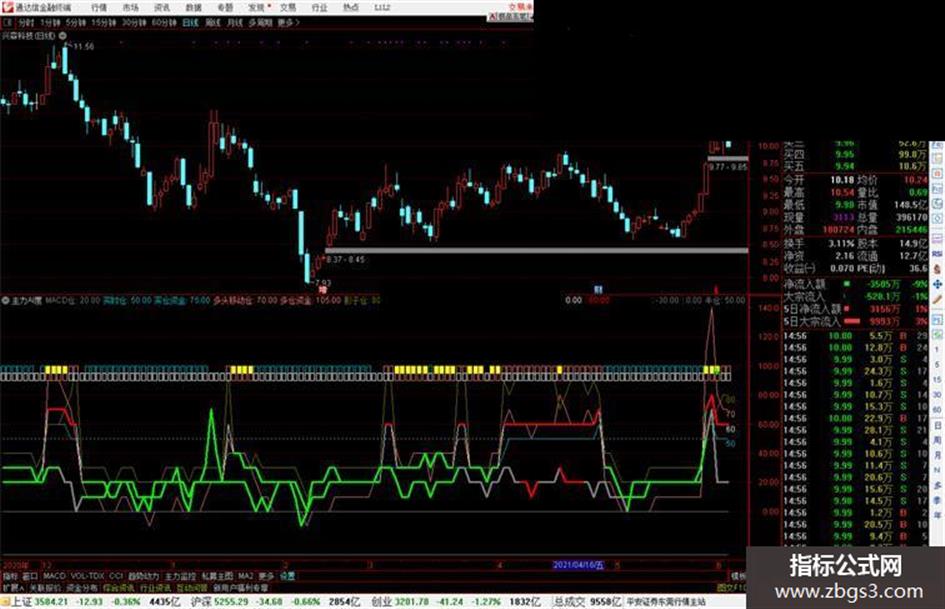This screenshot has height=609, width=945.
Task: Click the 设置 settings button
Action: [x=287, y=576]
